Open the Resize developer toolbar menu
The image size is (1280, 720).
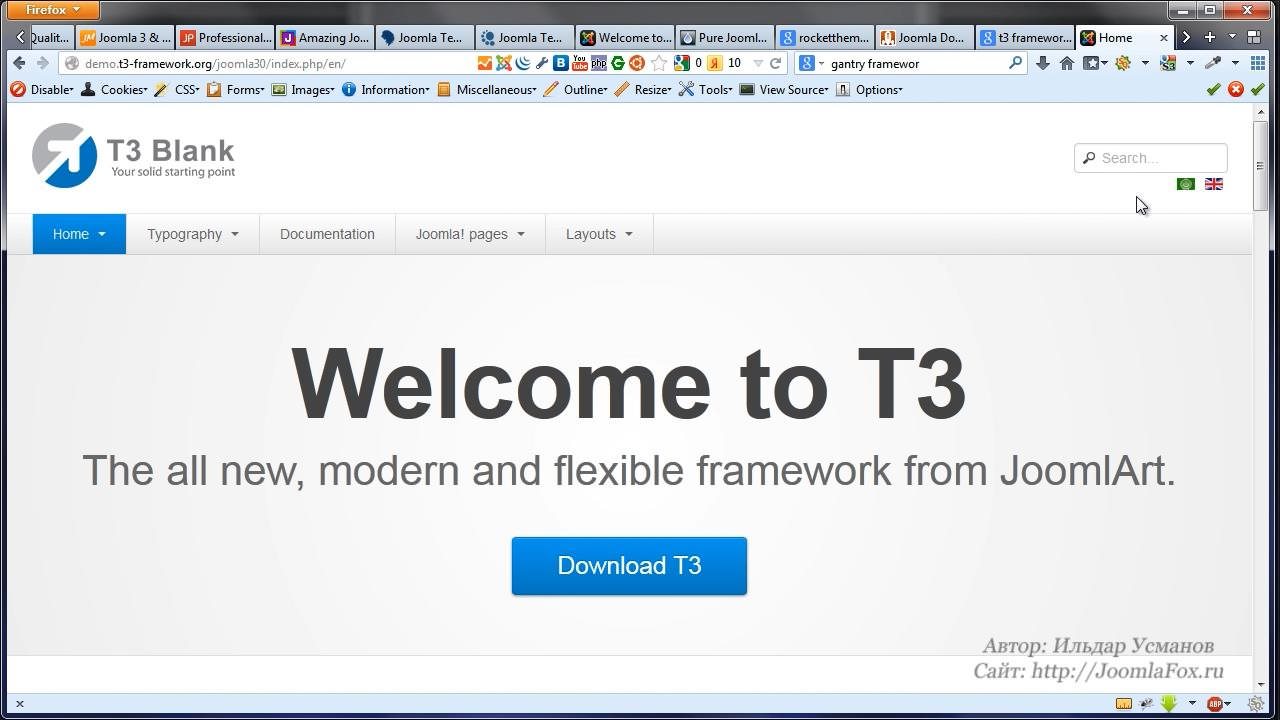pyautogui.click(x=643, y=89)
